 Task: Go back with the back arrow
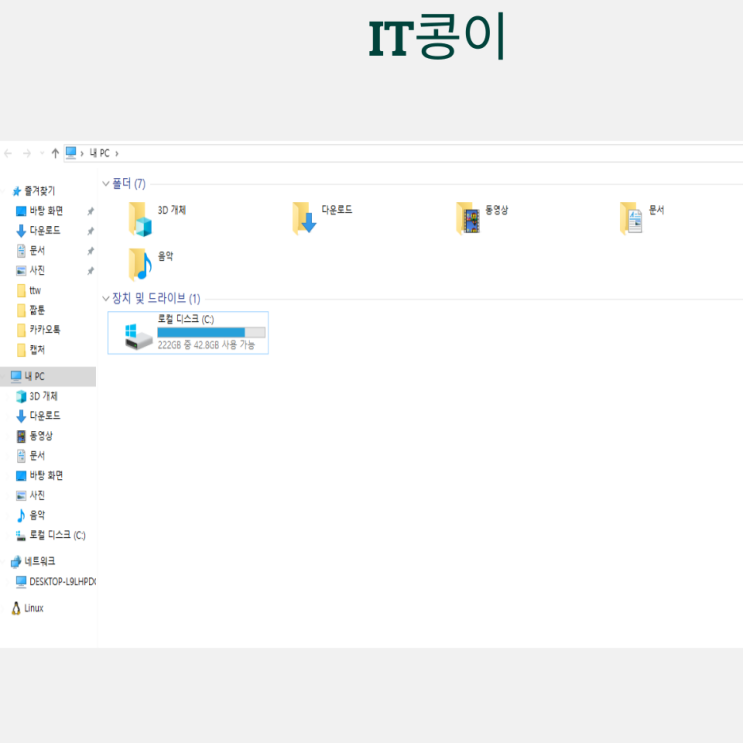pos(8,153)
